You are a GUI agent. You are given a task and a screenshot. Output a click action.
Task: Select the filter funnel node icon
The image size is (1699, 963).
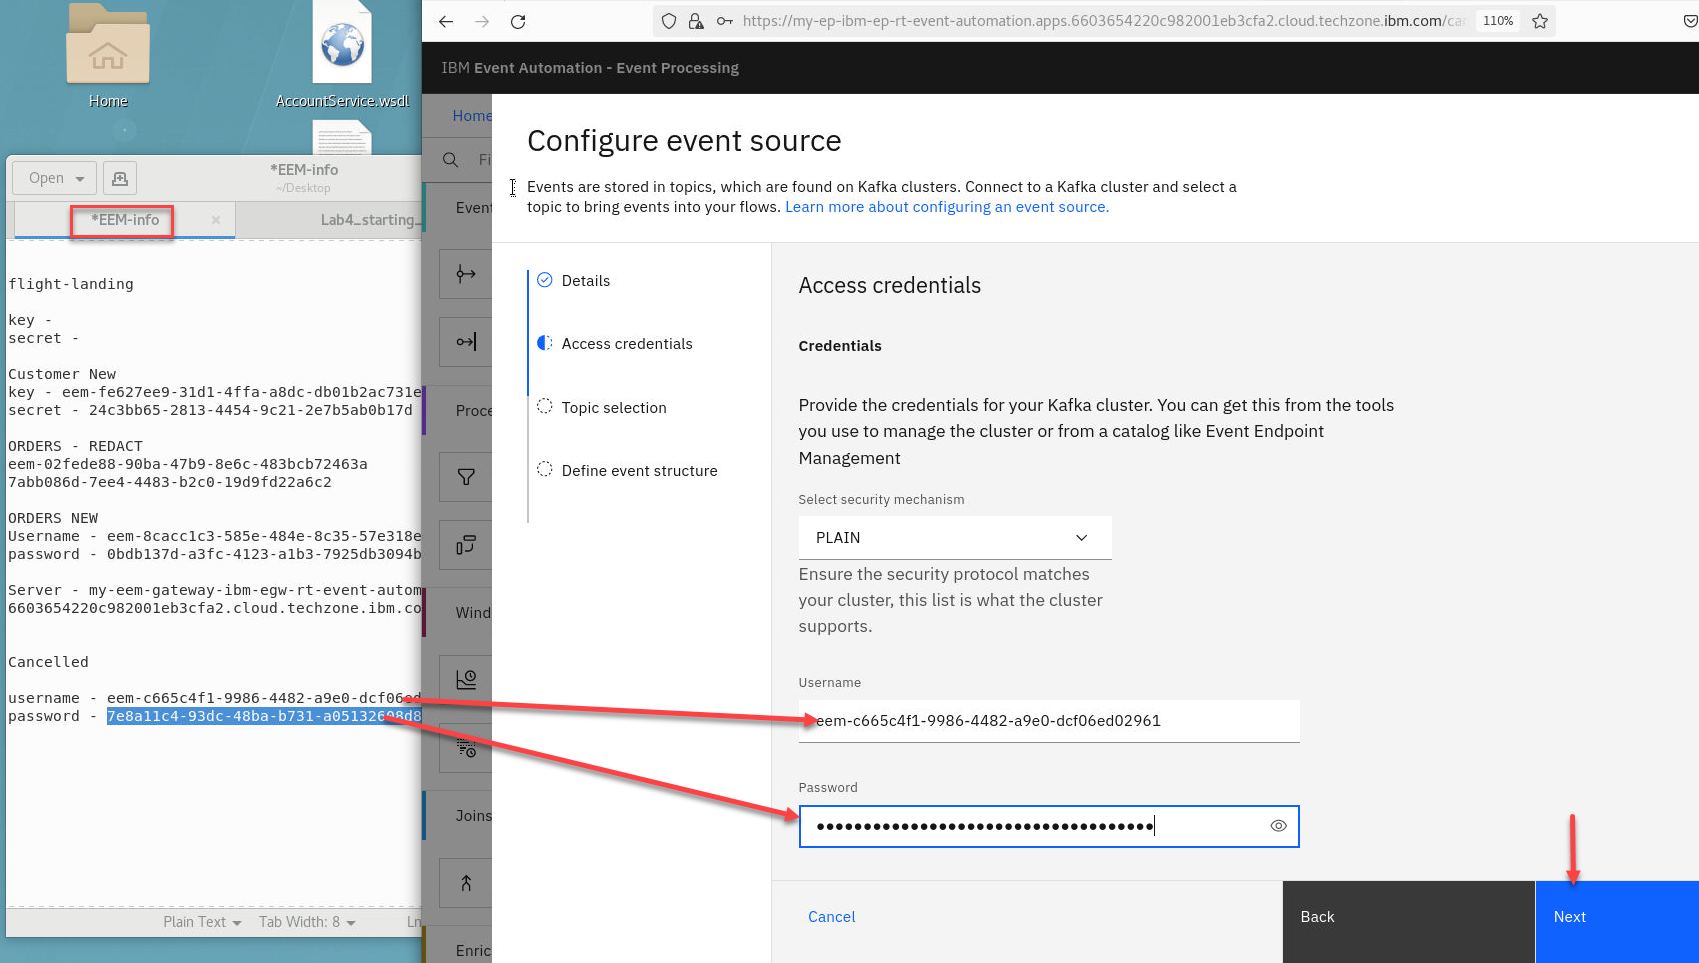466,477
